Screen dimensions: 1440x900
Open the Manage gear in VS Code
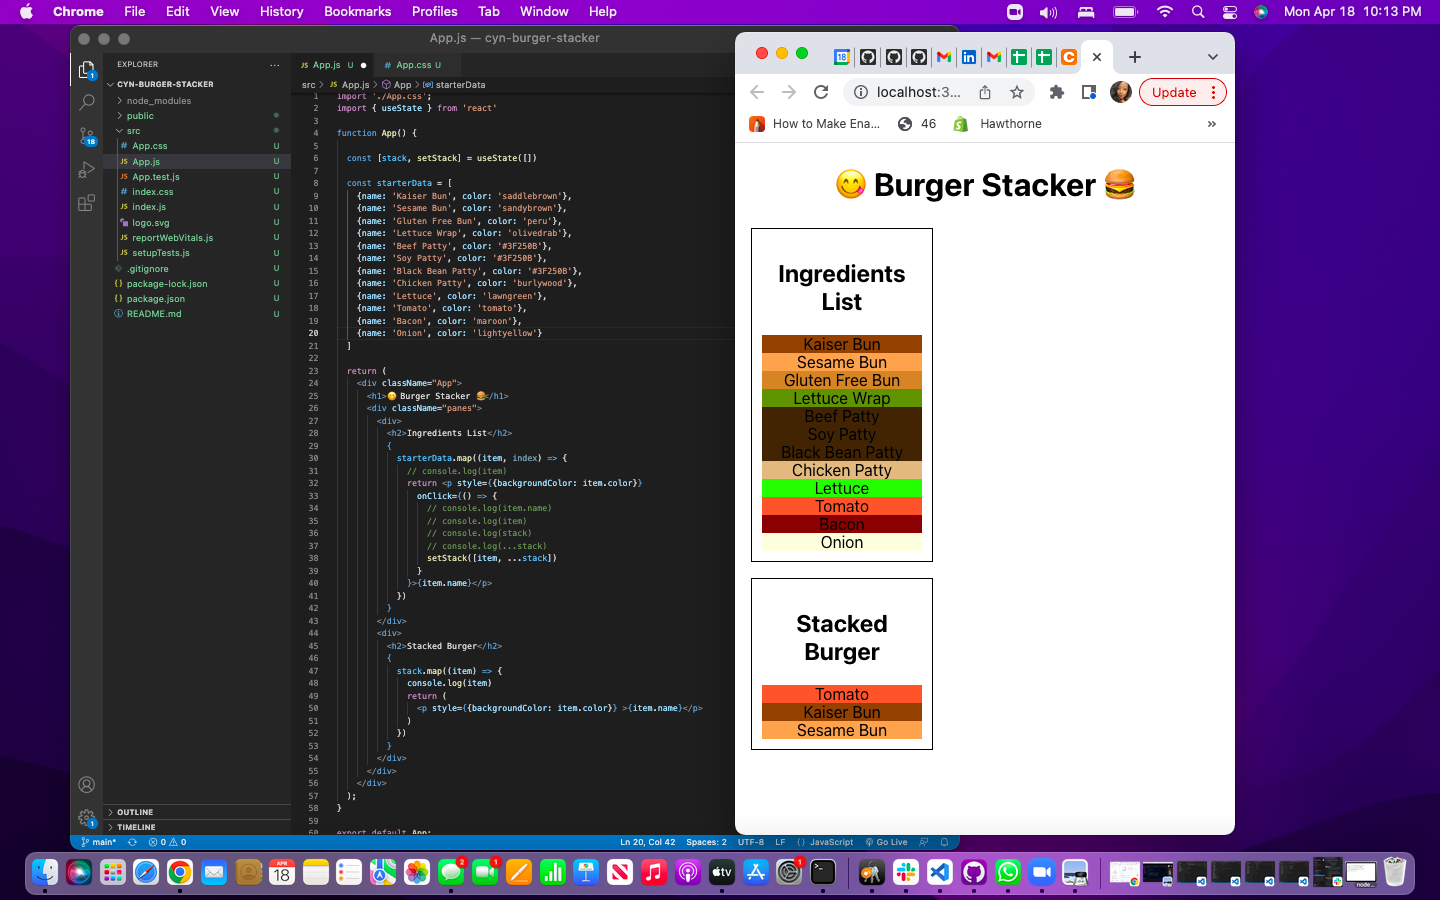86,818
